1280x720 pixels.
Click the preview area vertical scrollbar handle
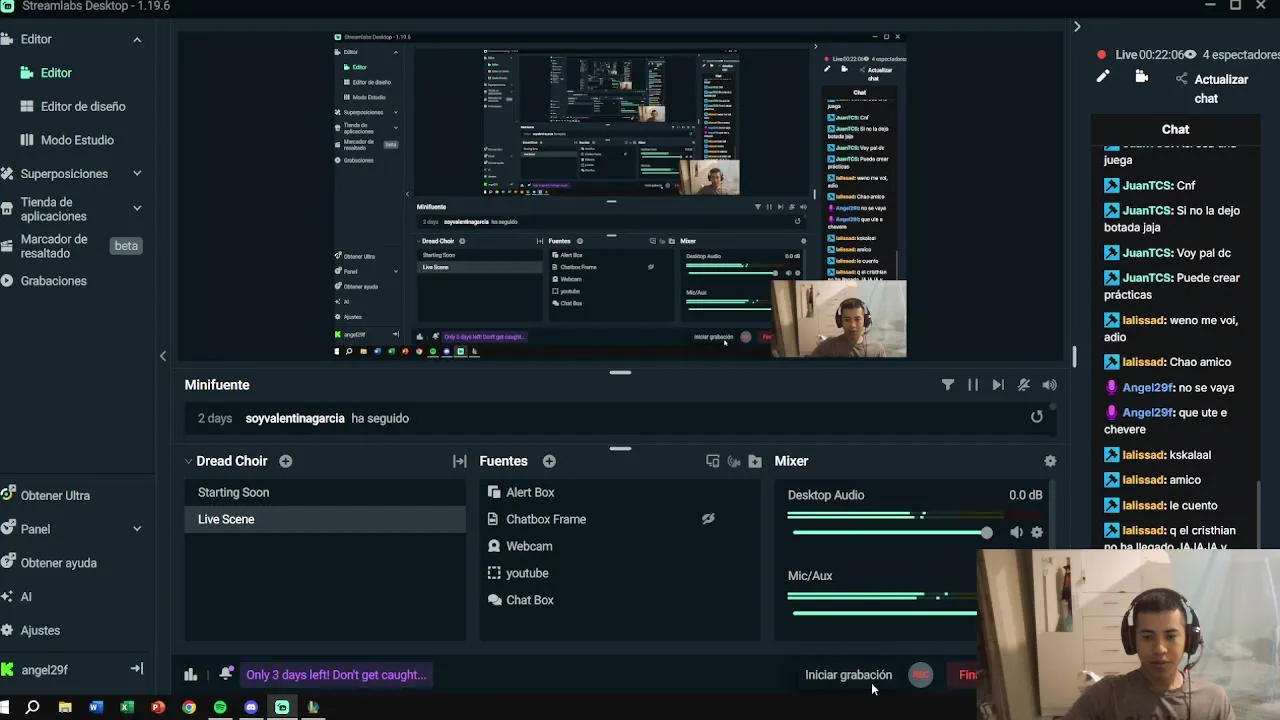click(1074, 357)
